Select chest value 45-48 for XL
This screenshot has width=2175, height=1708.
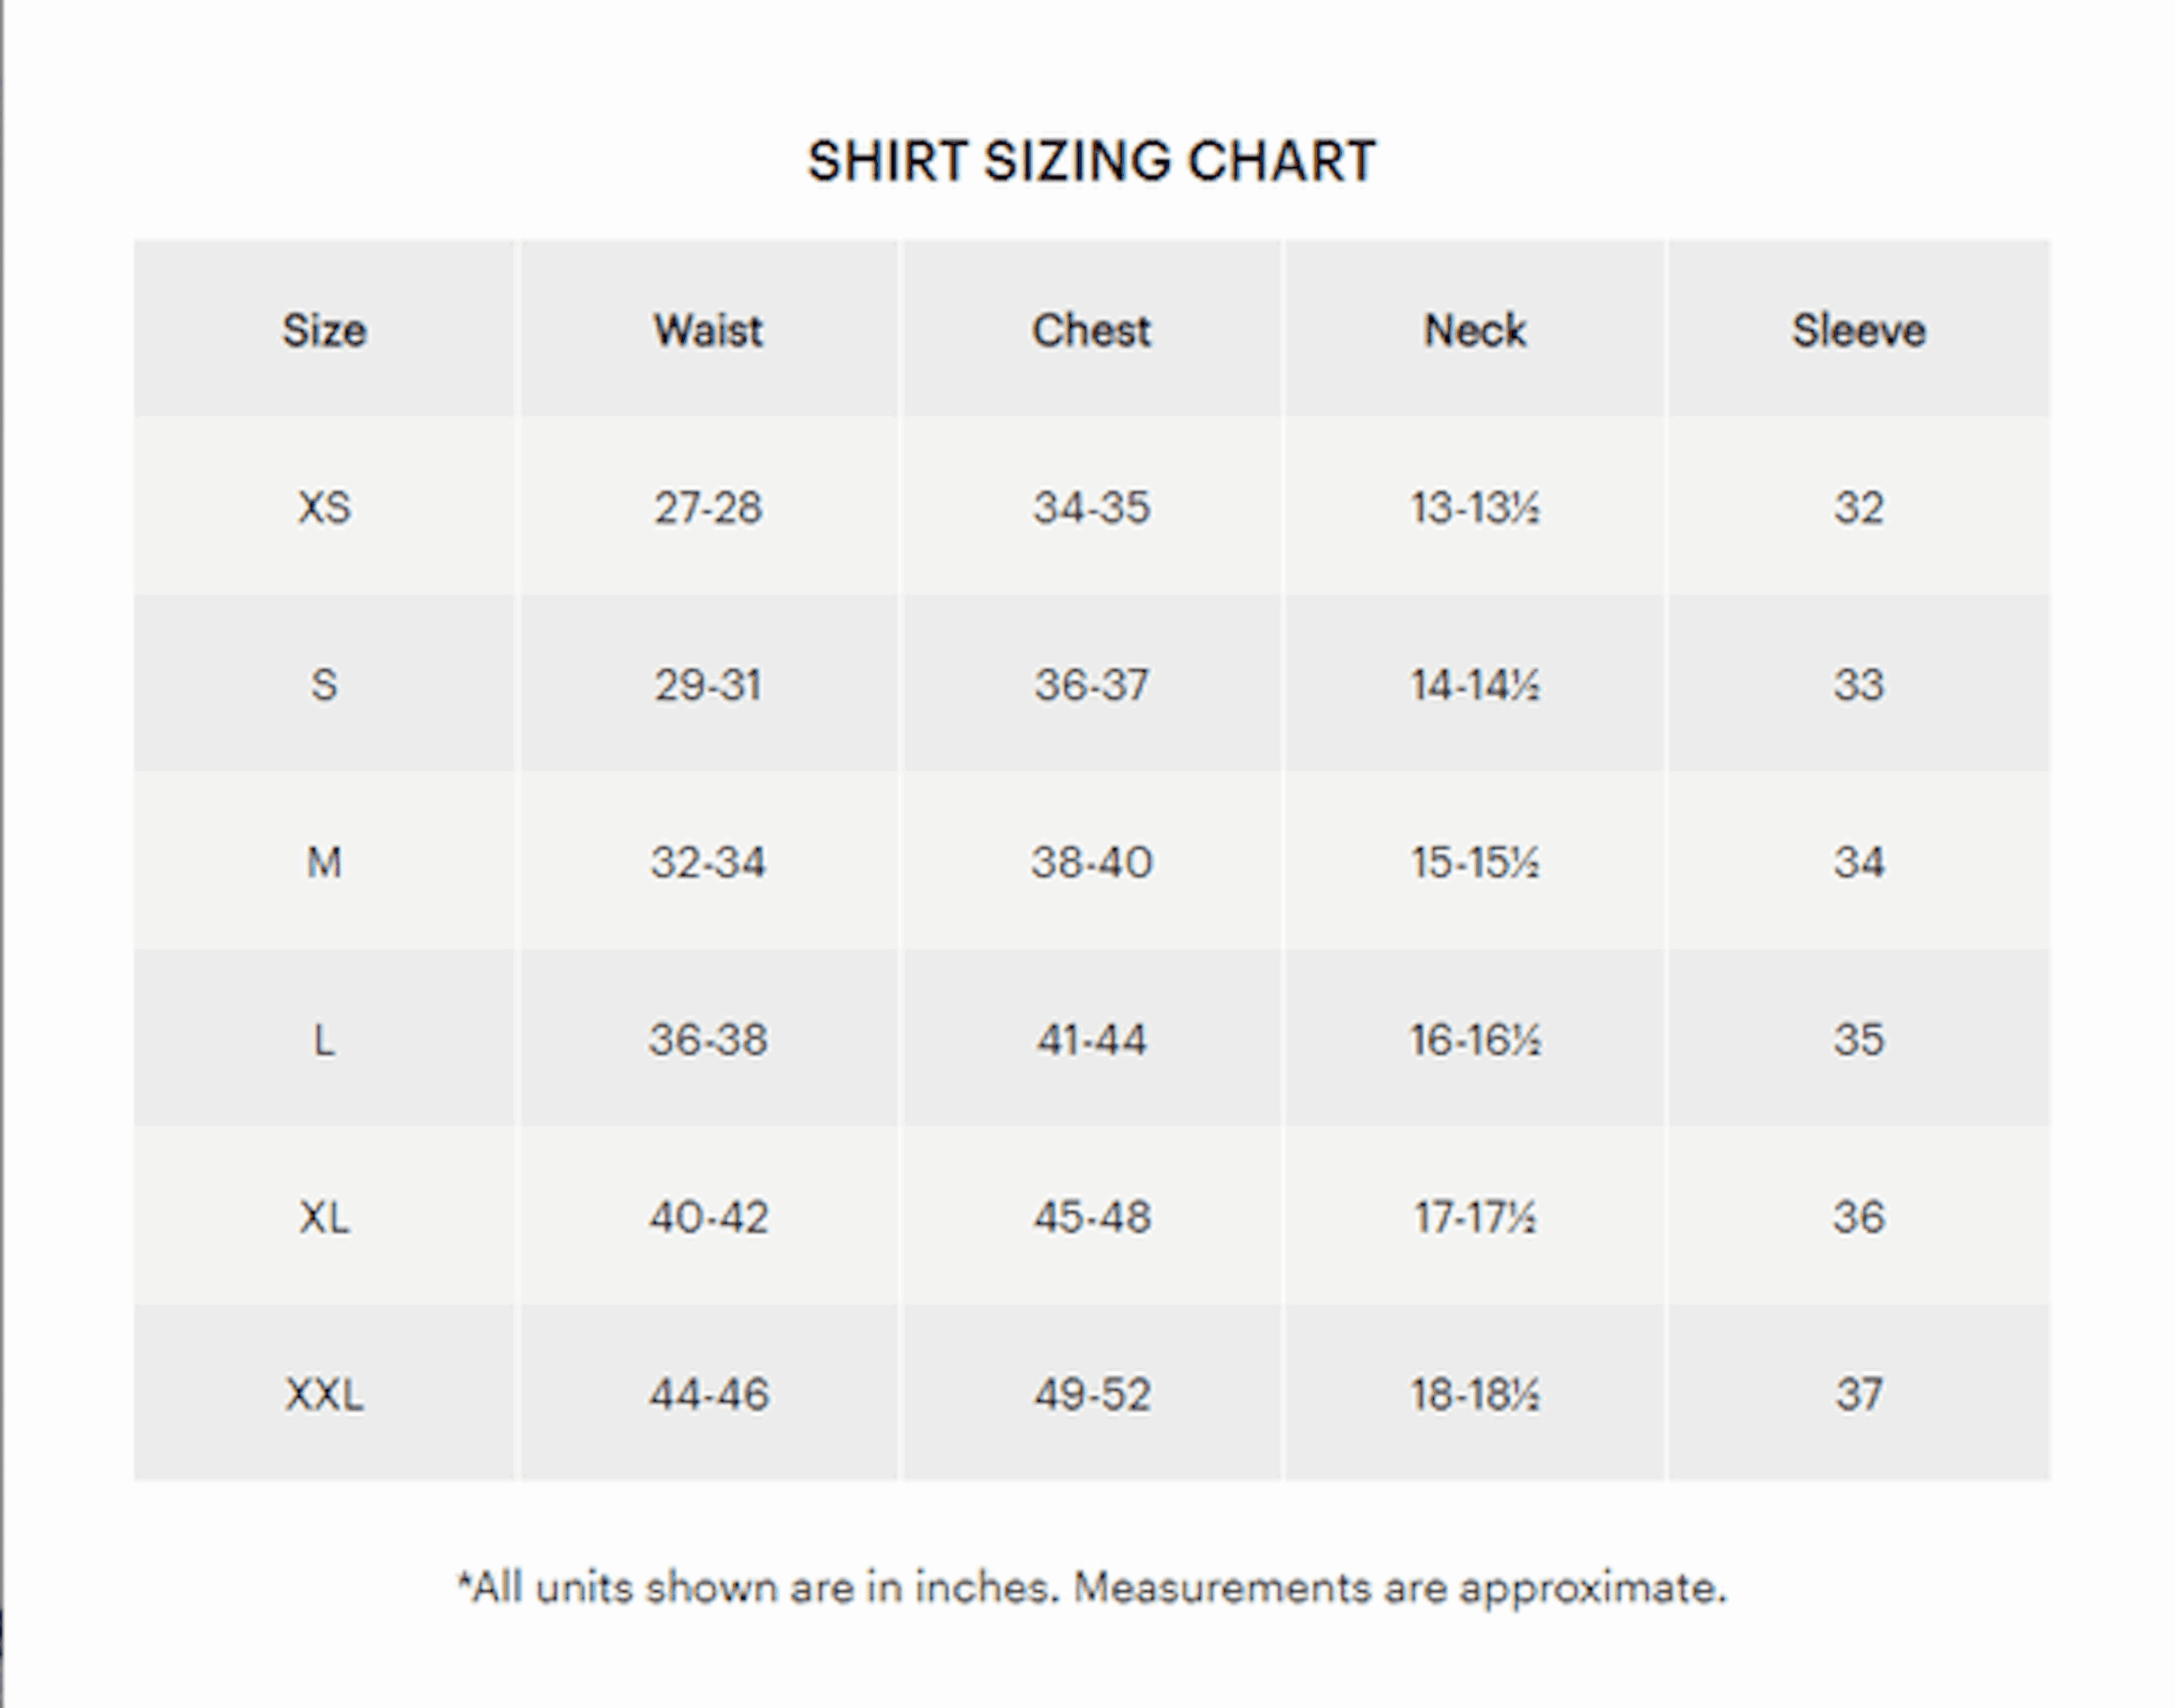tap(1091, 1217)
